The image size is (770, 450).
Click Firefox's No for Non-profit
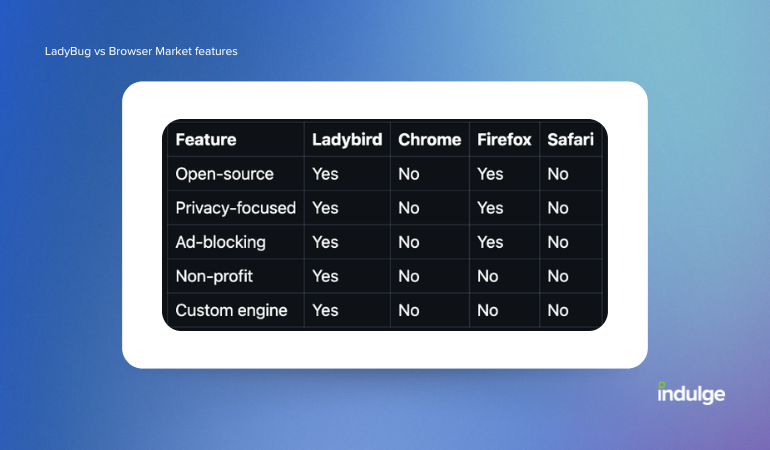pyautogui.click(x=488, y=276)
